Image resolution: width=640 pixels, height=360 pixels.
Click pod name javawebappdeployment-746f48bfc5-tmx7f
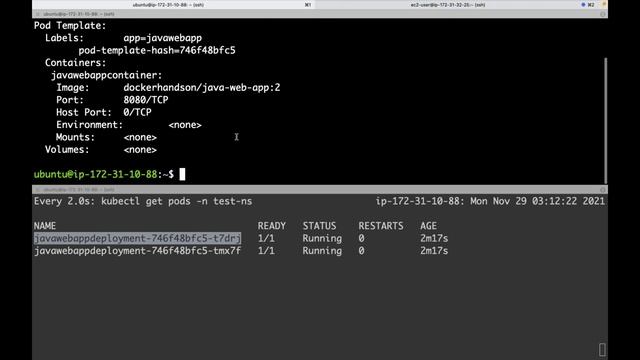138,251
